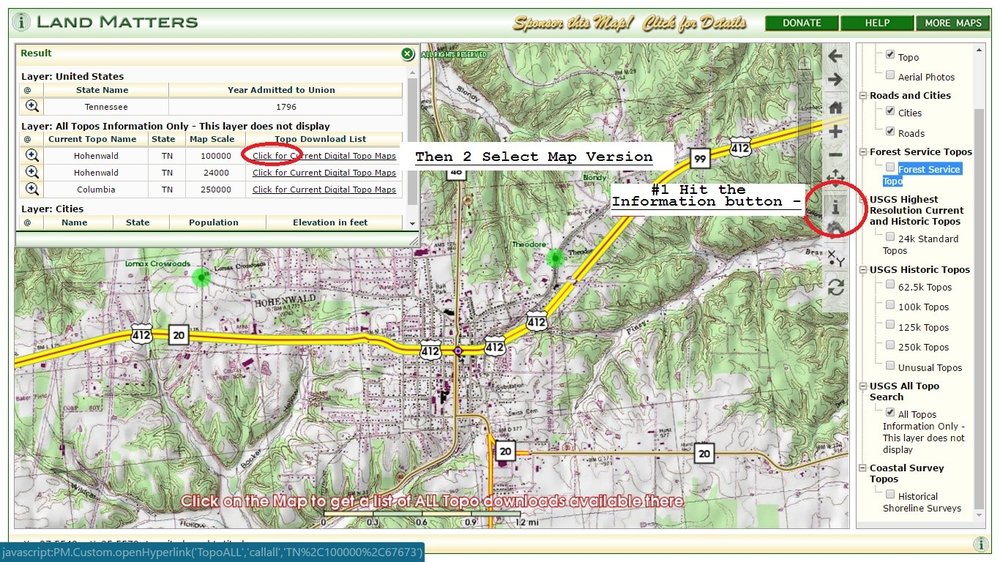This screenshot has width=1000, height=562.
Task: Zoom out with the minus tool
Action: pos(835,155)
